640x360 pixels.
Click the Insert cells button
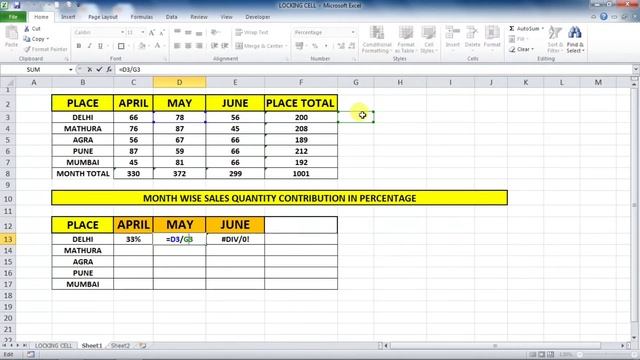(452, 38)
